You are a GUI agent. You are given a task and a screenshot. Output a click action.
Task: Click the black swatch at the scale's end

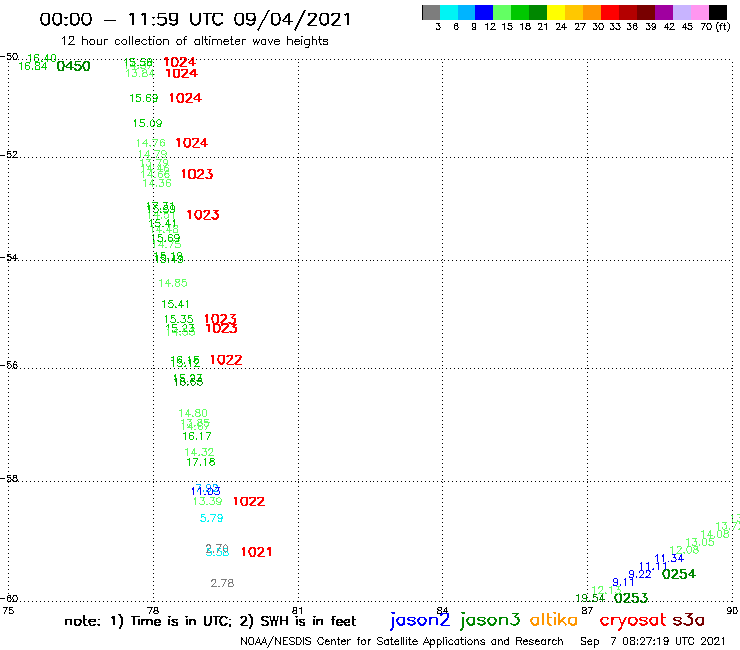[x=718, y=12]
